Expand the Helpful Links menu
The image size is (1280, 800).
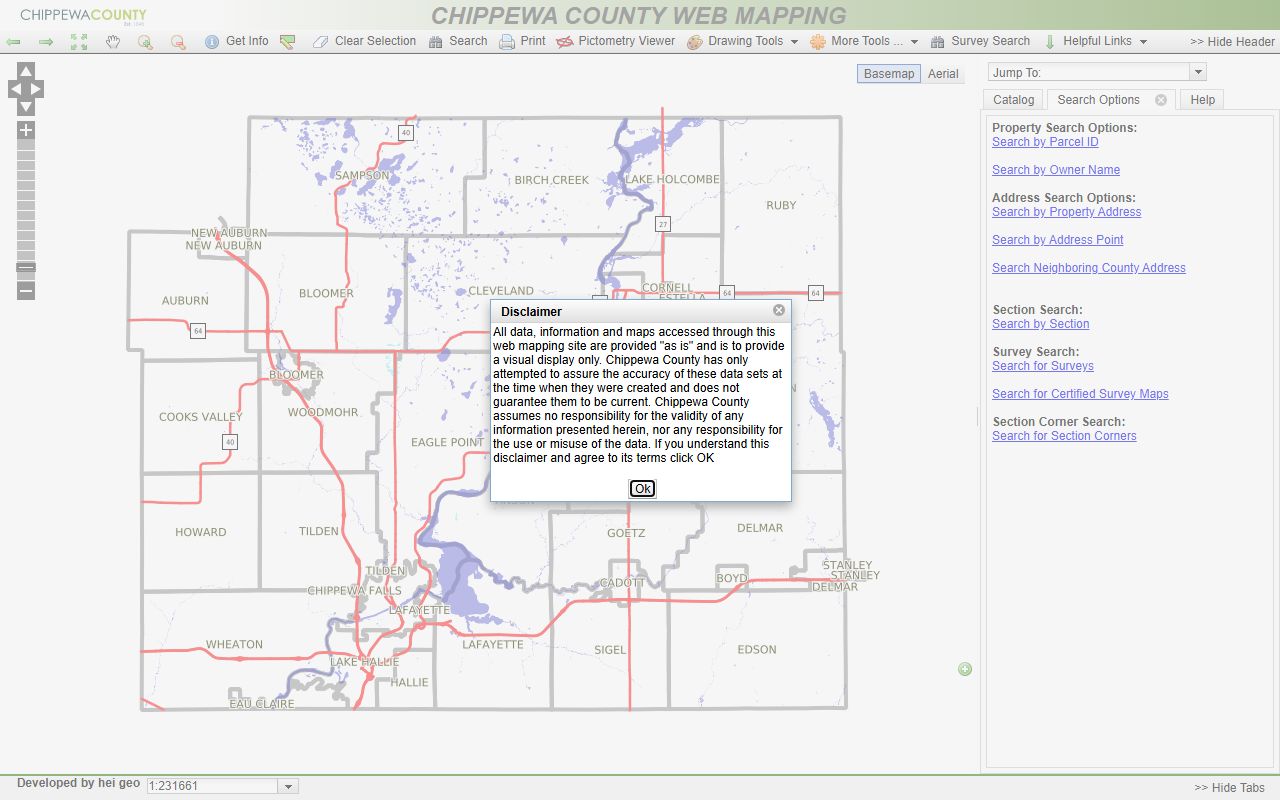(x=1095, y=41)
